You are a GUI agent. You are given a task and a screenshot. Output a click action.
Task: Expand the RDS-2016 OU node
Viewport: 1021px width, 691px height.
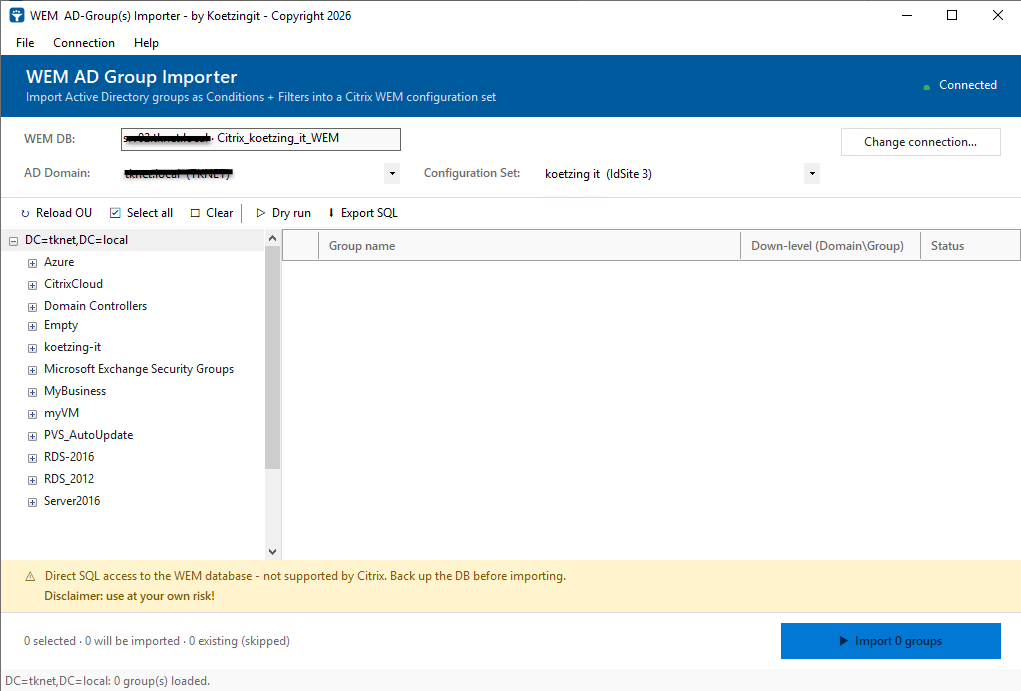[x=32, y=458]
